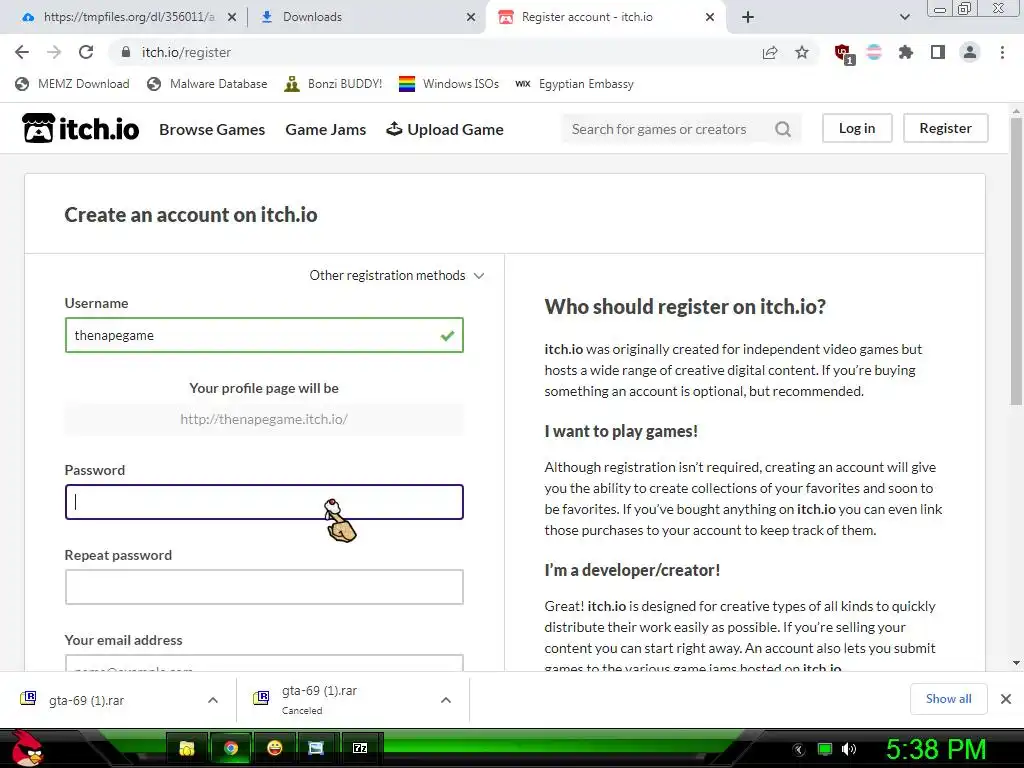The width and height of the screenshot is (1024, 768).
Task: Open Upload Game menu item
Action: coord(445,129)
